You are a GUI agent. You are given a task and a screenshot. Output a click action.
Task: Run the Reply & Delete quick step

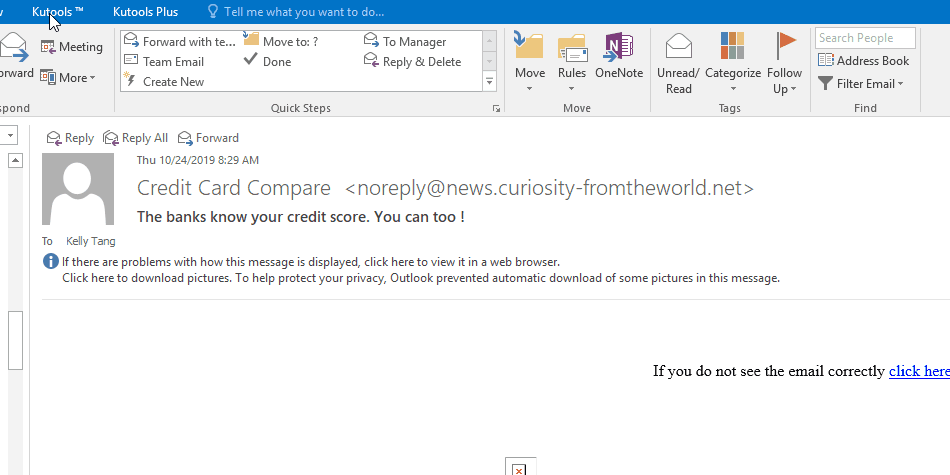(412, 61)
